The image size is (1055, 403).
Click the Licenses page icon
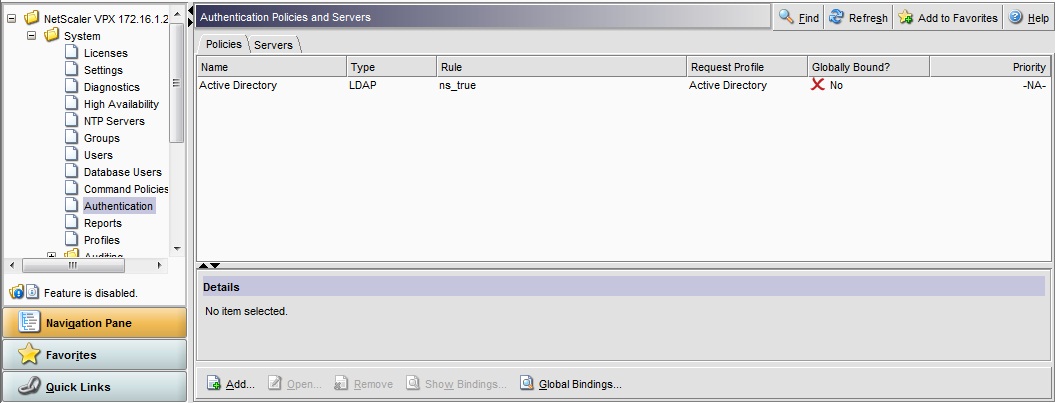[x=71, y=52]
